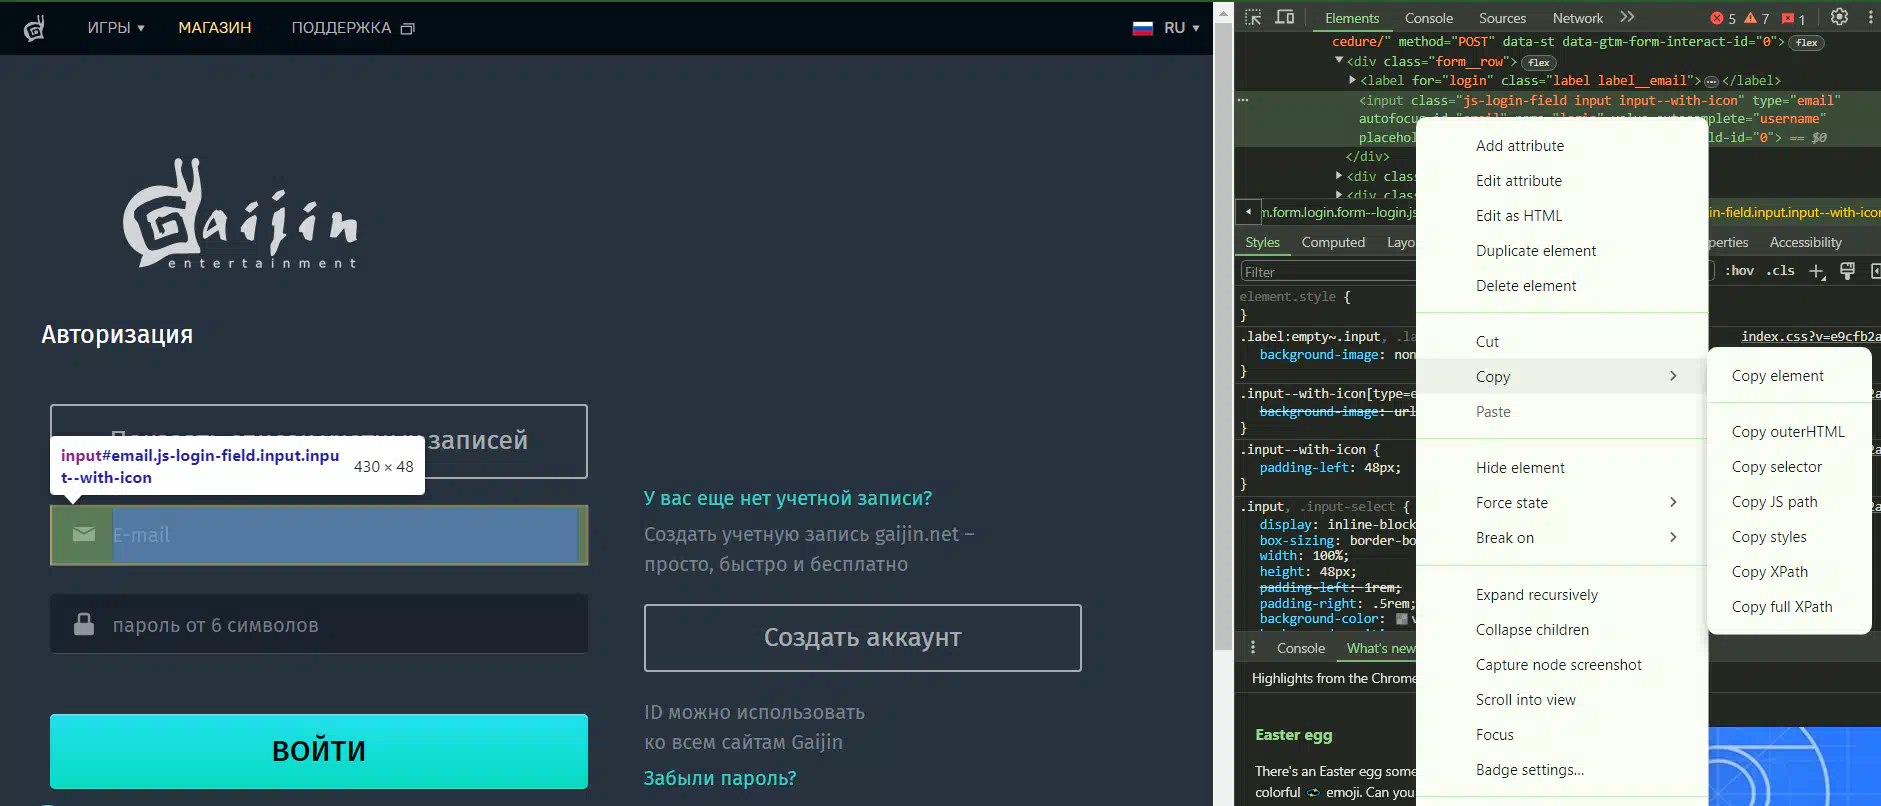Click the ellipsis beside the selected input node

point(1243,100)
